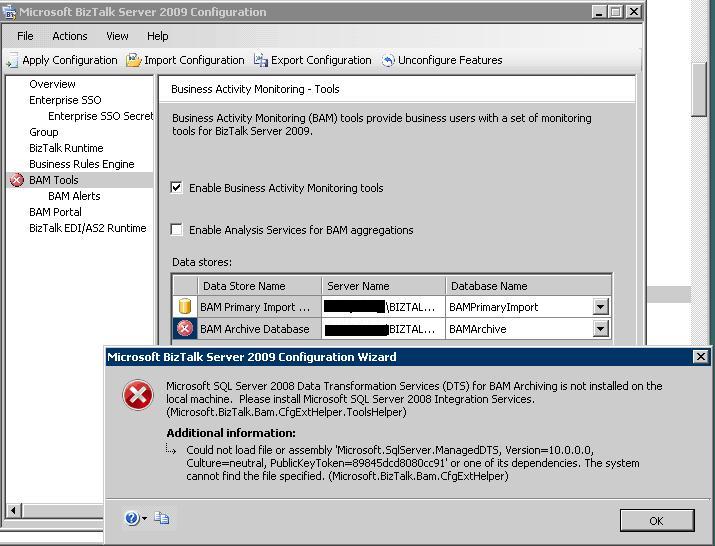Click the left arrow of the horizontal scrollbar
715x546 pixels.
point(14,510)
